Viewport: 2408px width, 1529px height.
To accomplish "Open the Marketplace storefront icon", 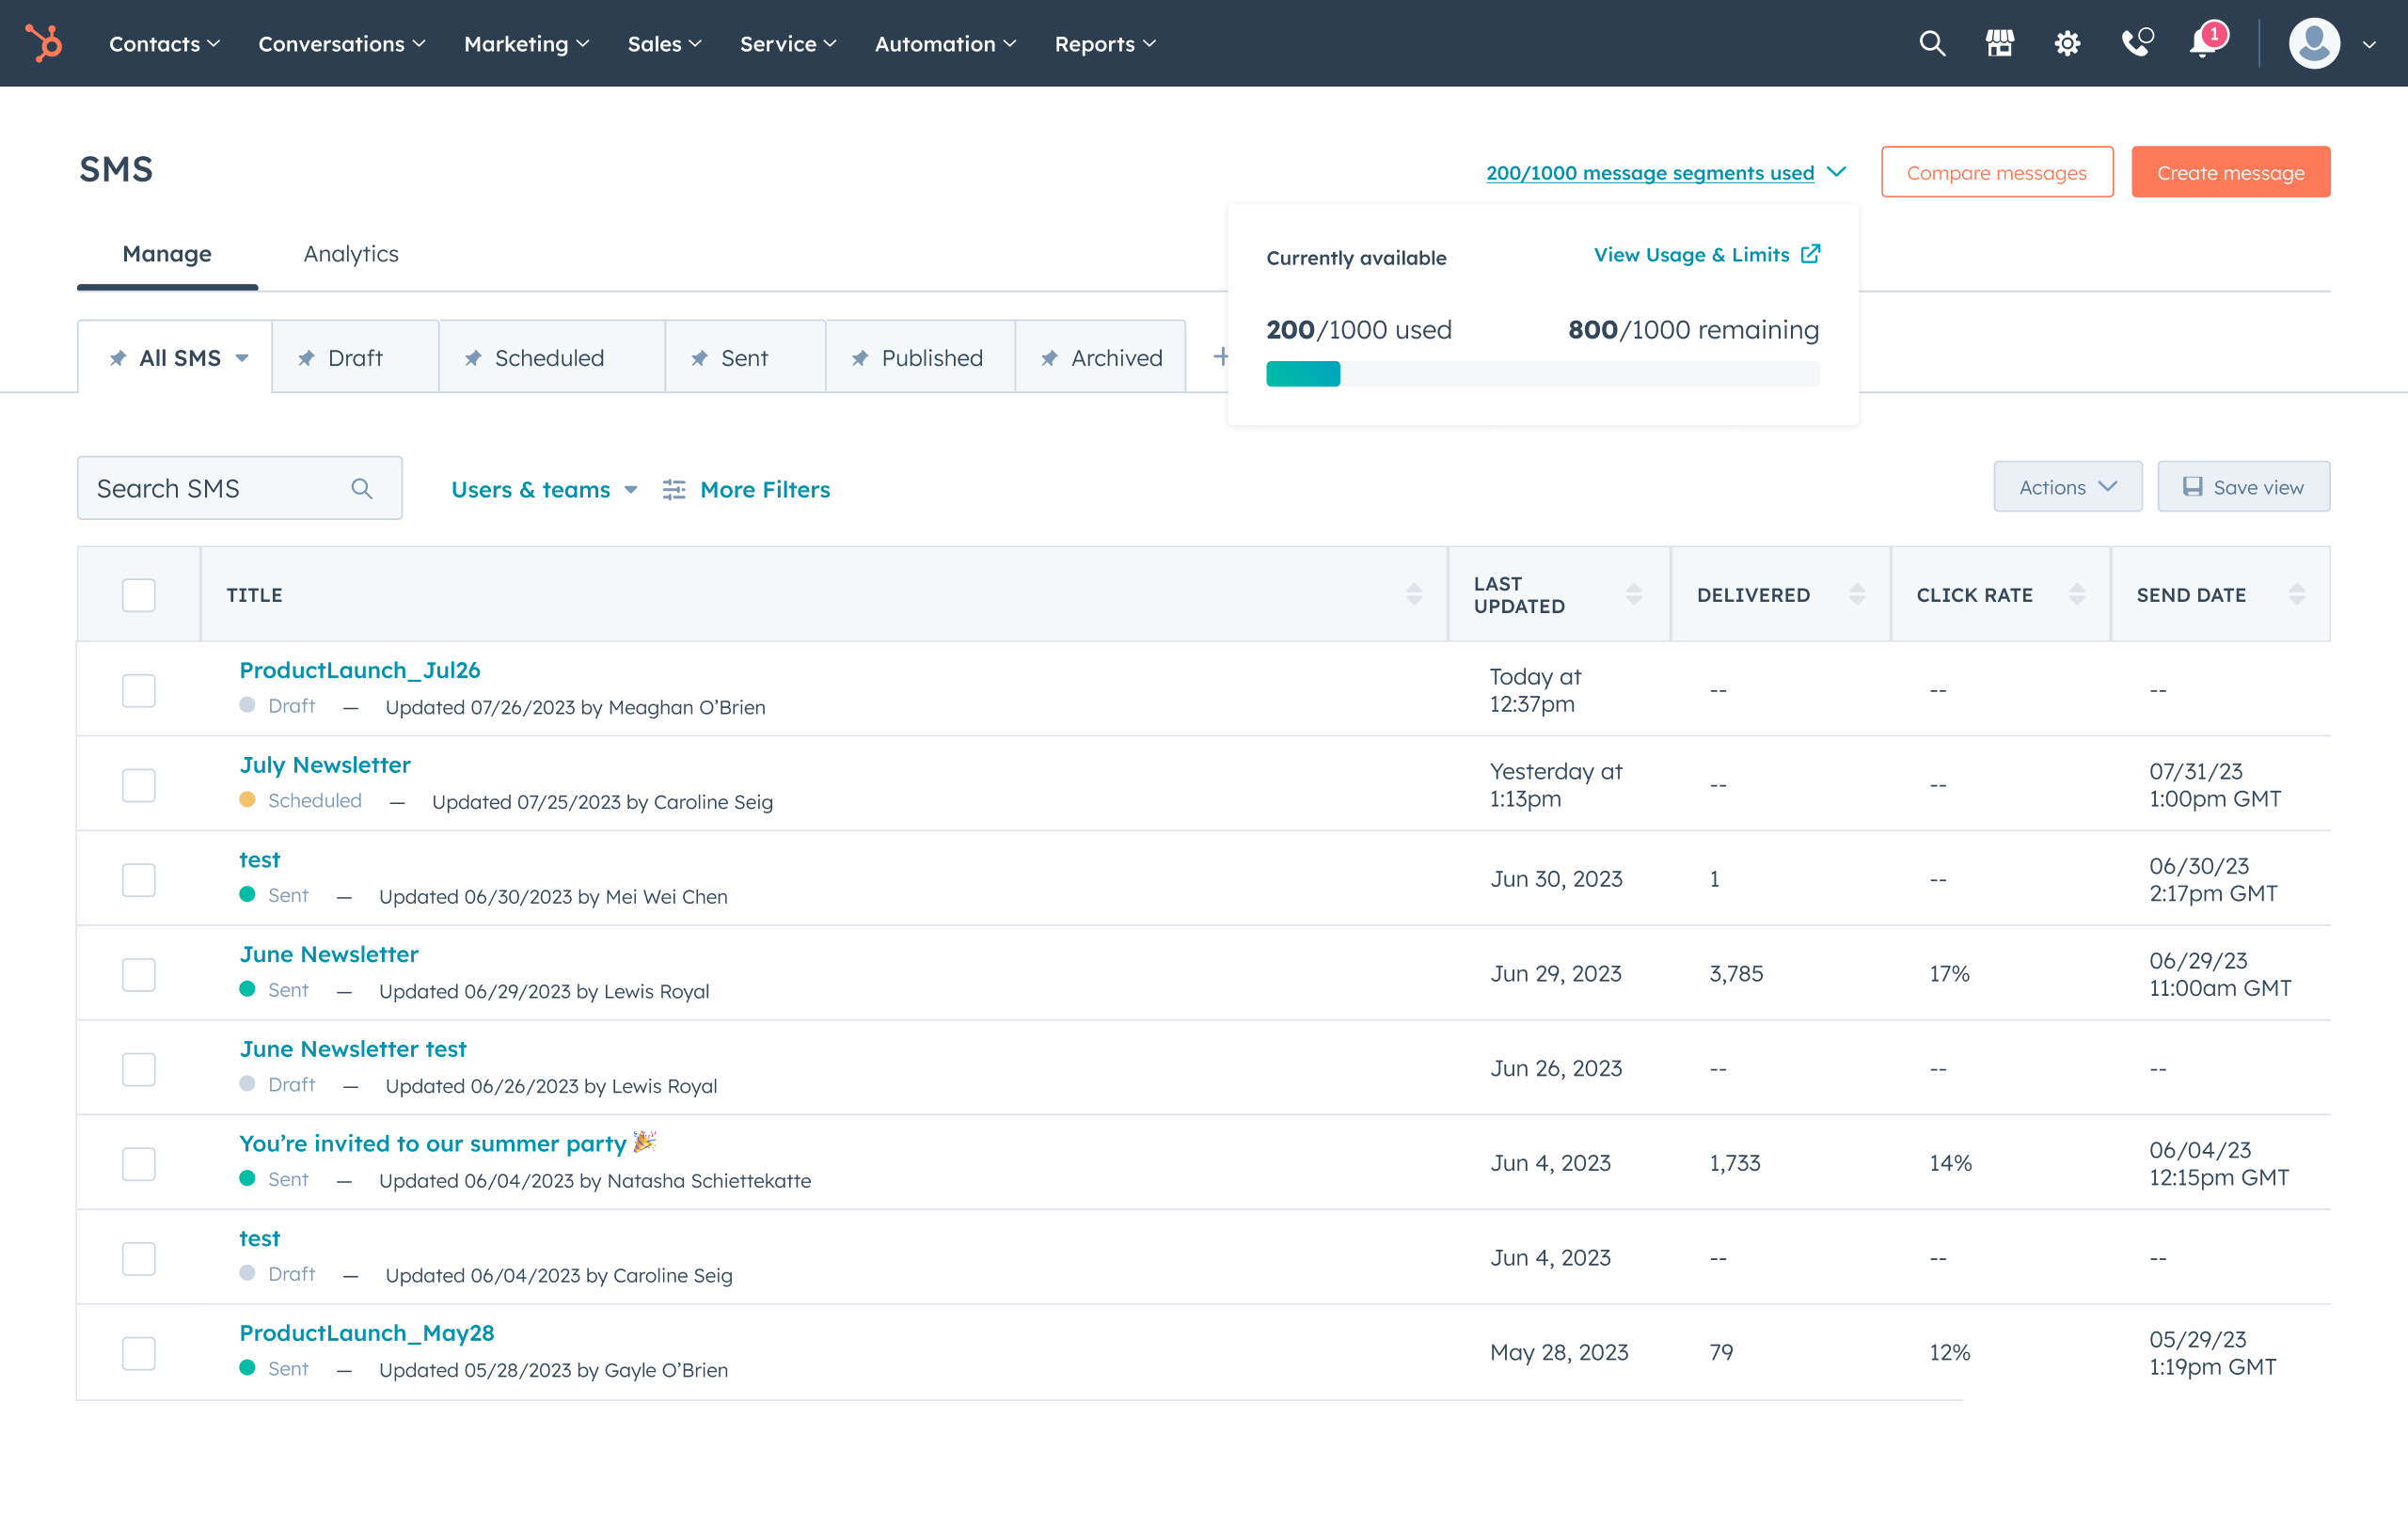I will [x=1999, y=43].
